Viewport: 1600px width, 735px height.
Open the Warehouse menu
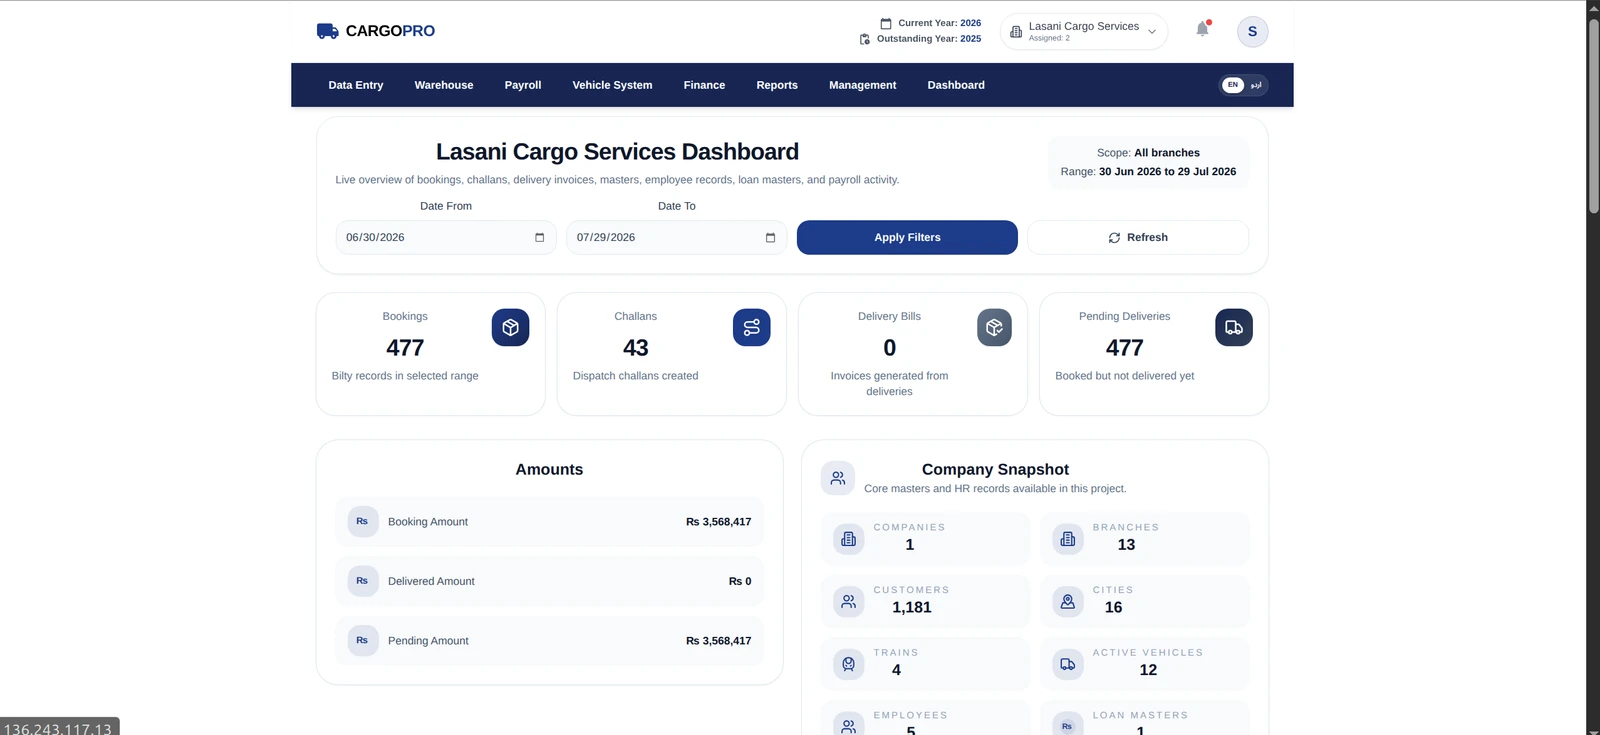444,85
